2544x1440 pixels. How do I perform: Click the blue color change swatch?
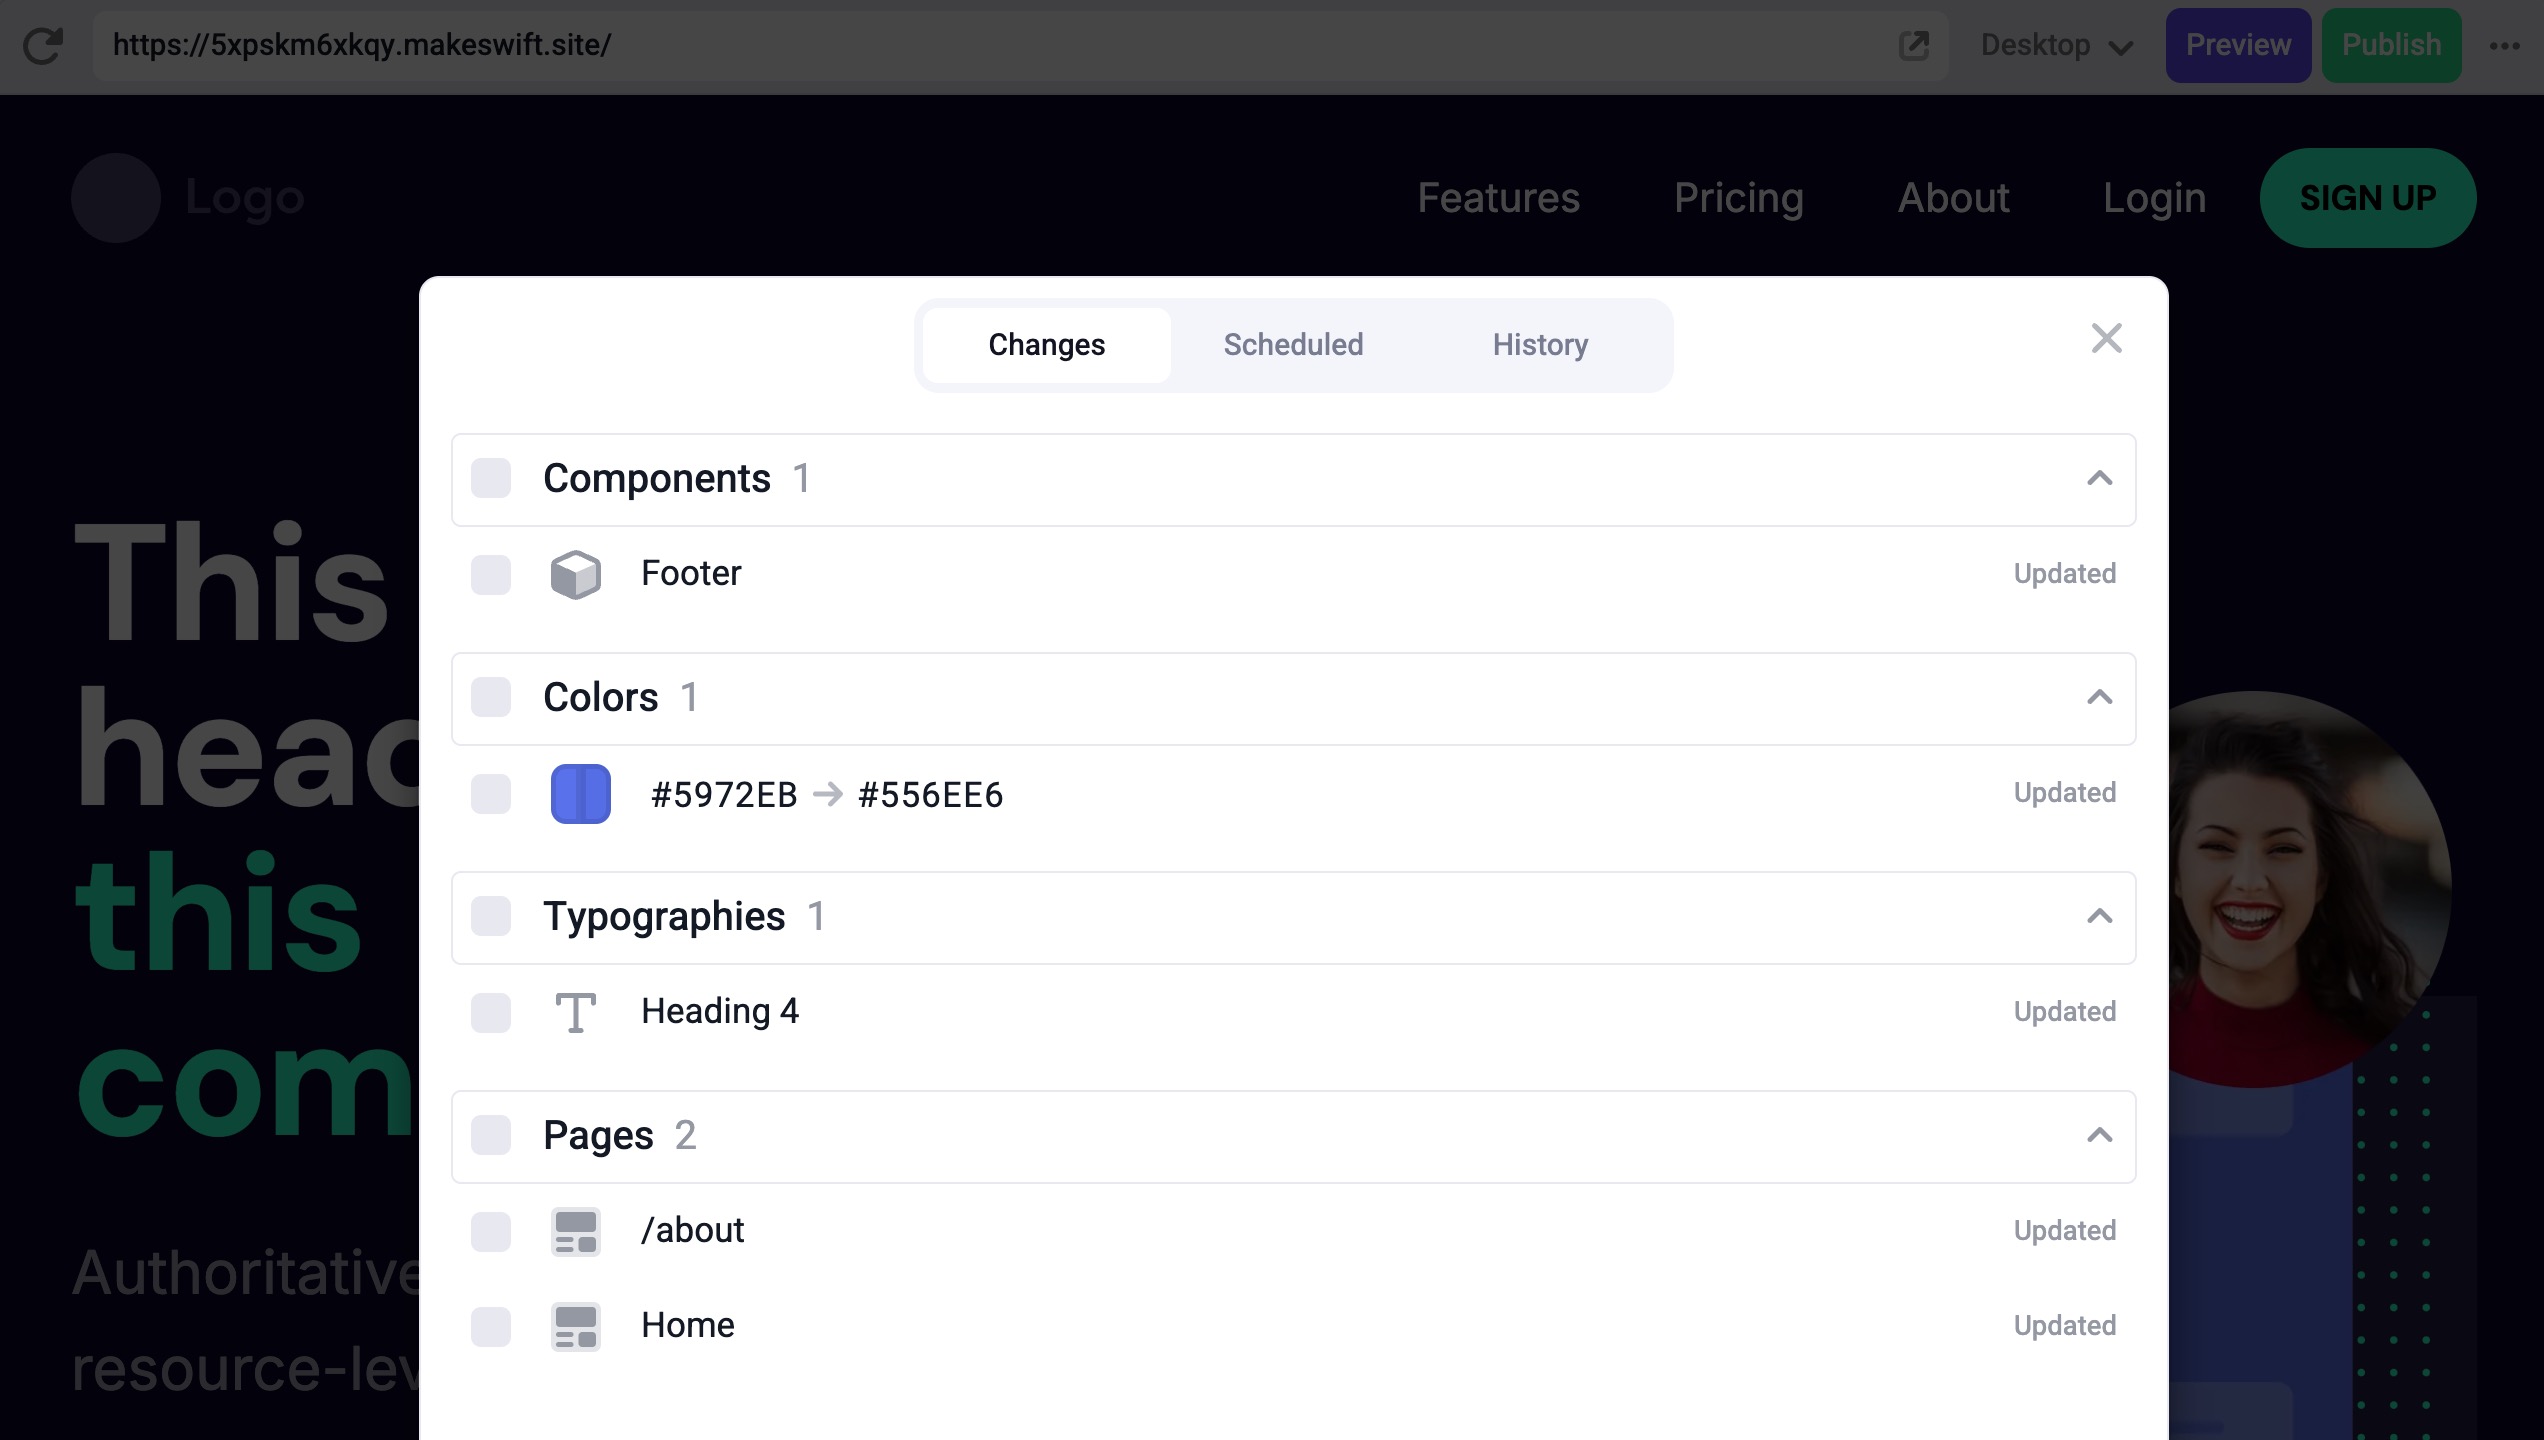[581, 794]
